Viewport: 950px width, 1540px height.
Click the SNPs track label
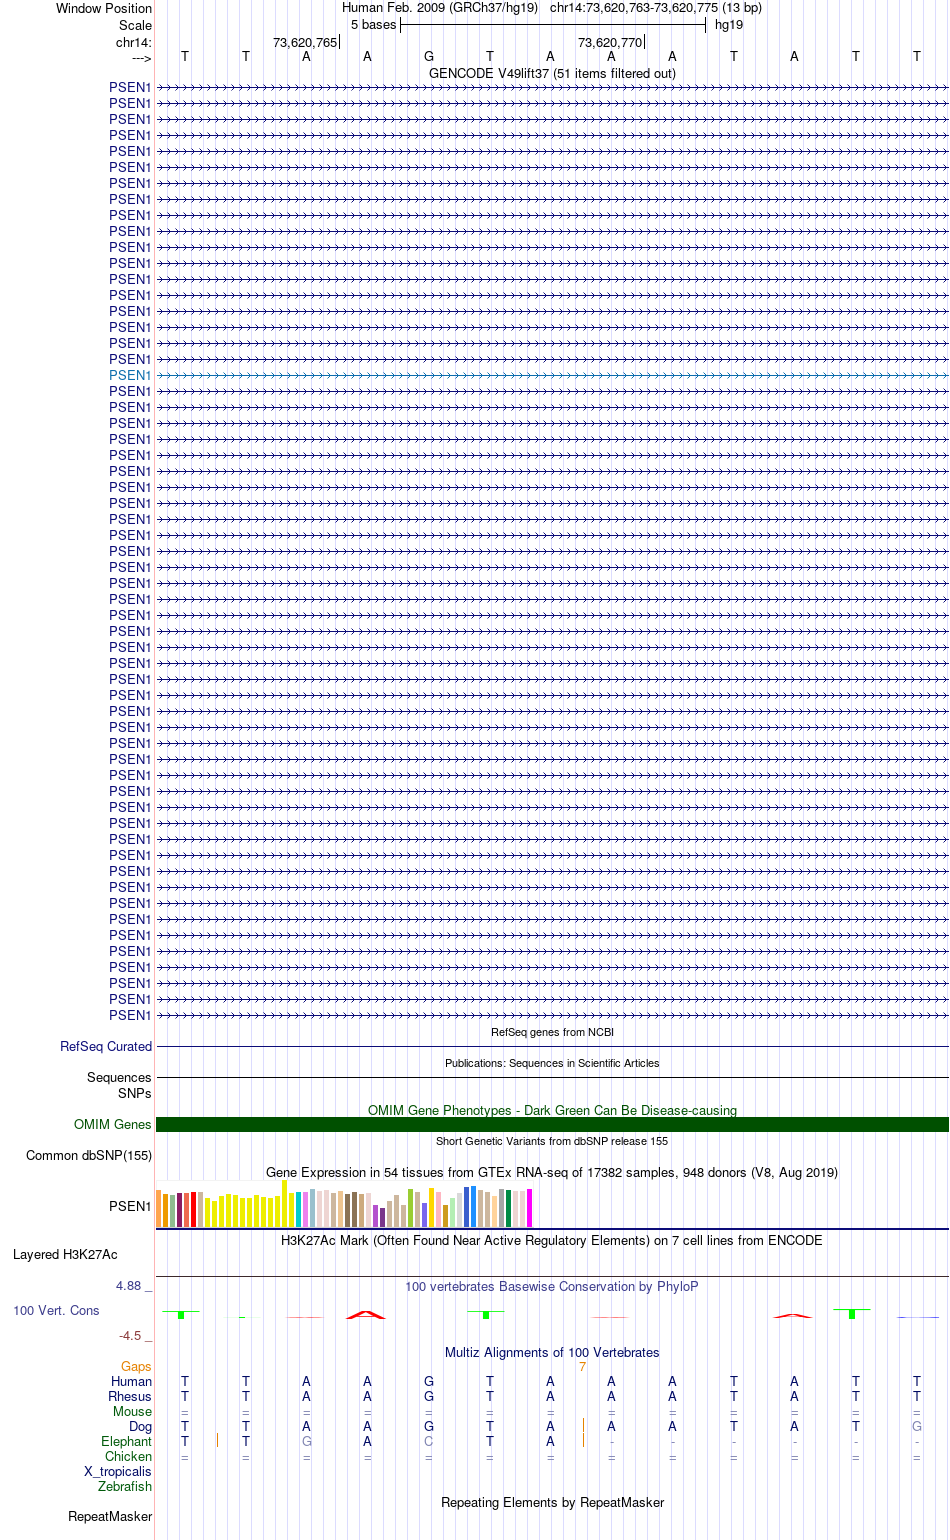point(134,1093)
